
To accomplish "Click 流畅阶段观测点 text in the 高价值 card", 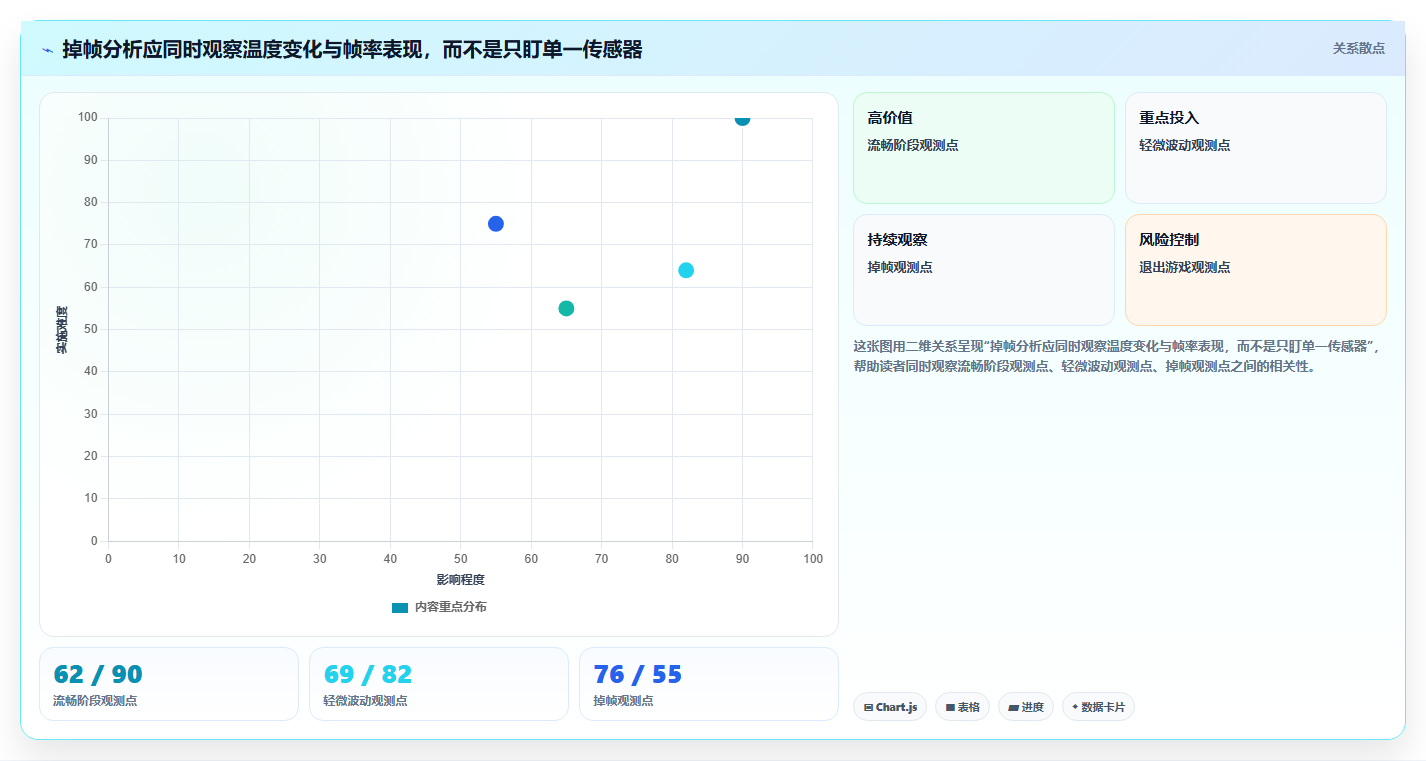I will click(x=913, y=145).
